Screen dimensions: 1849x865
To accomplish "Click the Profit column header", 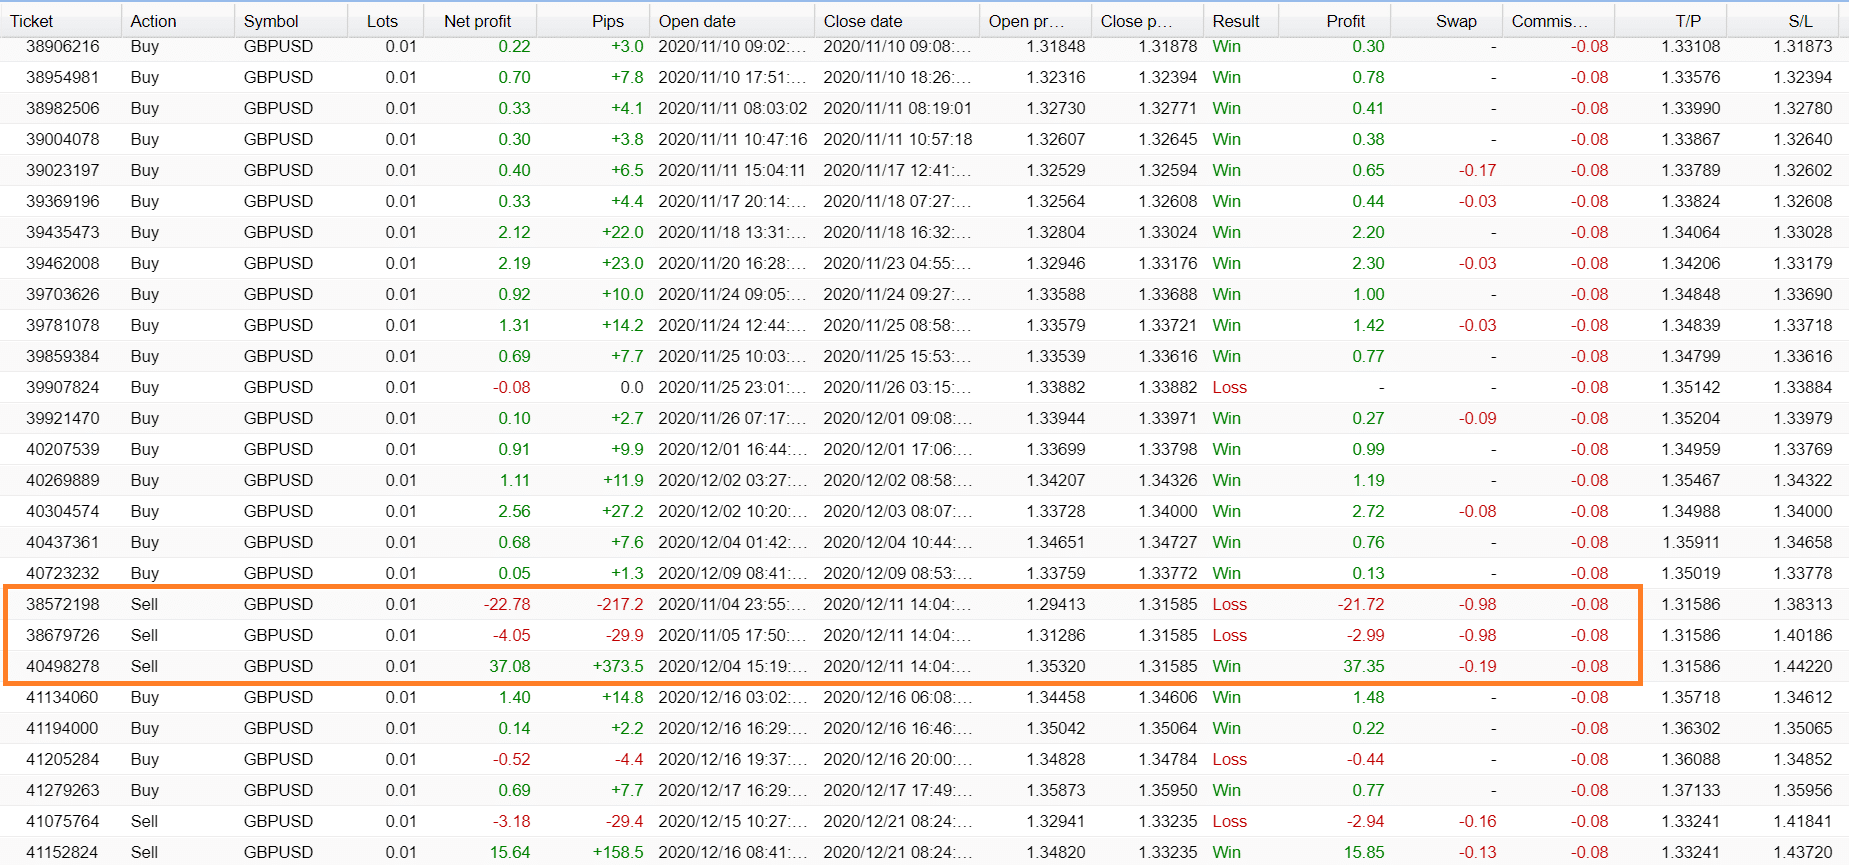I will pos(1345,21).
